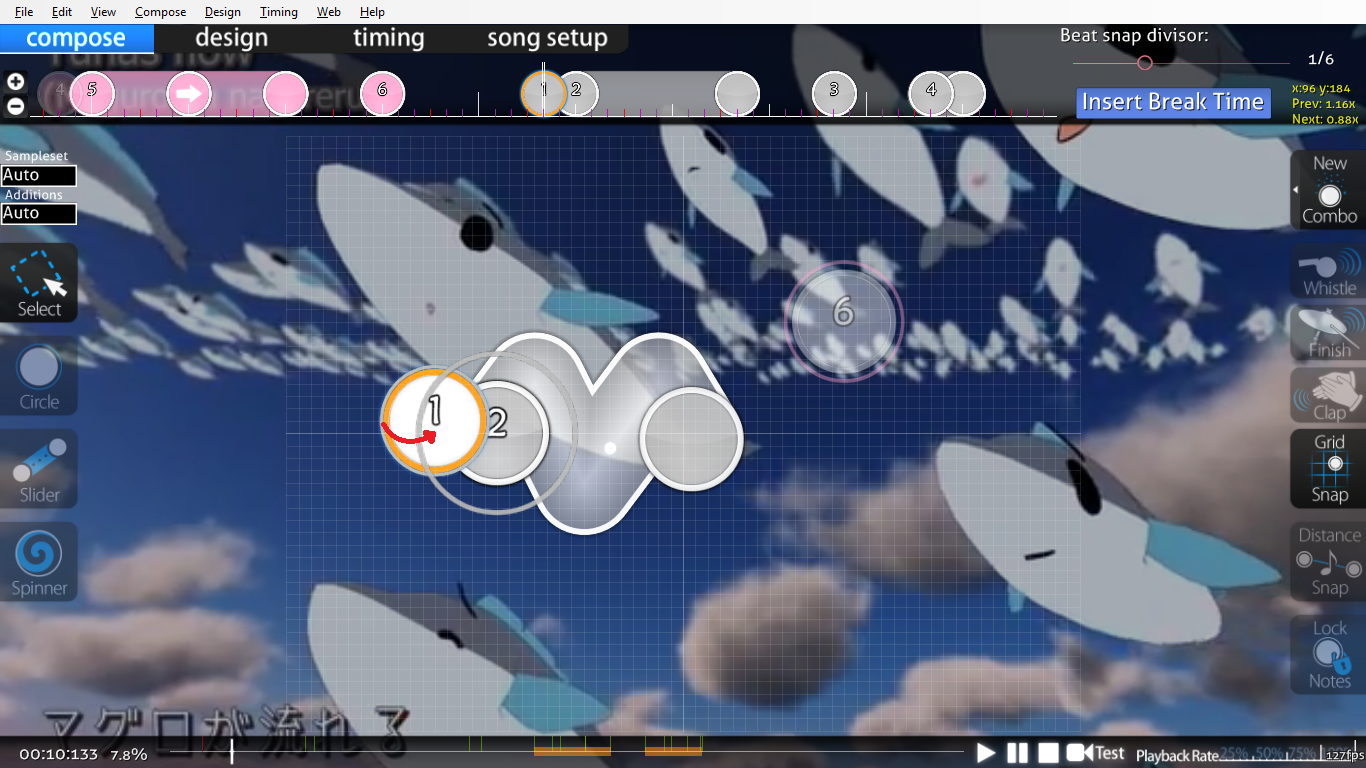
Task: Start playback with the play button
Action: point(986,753)
